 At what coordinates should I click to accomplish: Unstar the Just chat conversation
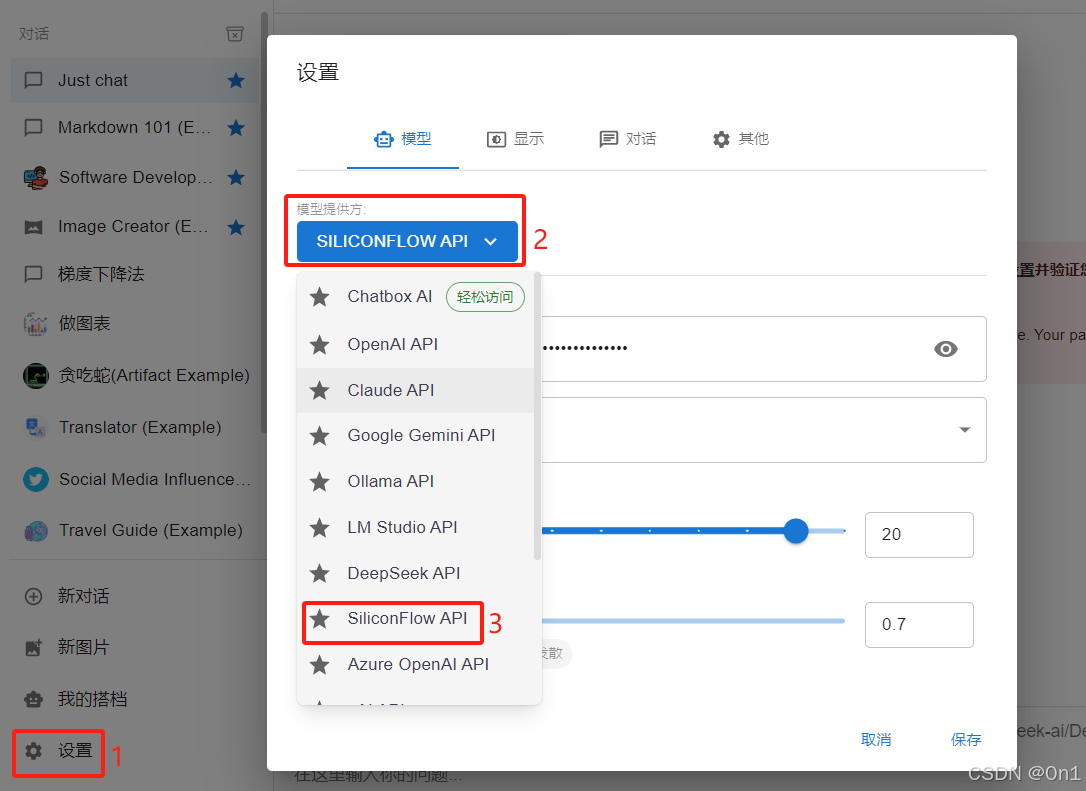point(236,80)
